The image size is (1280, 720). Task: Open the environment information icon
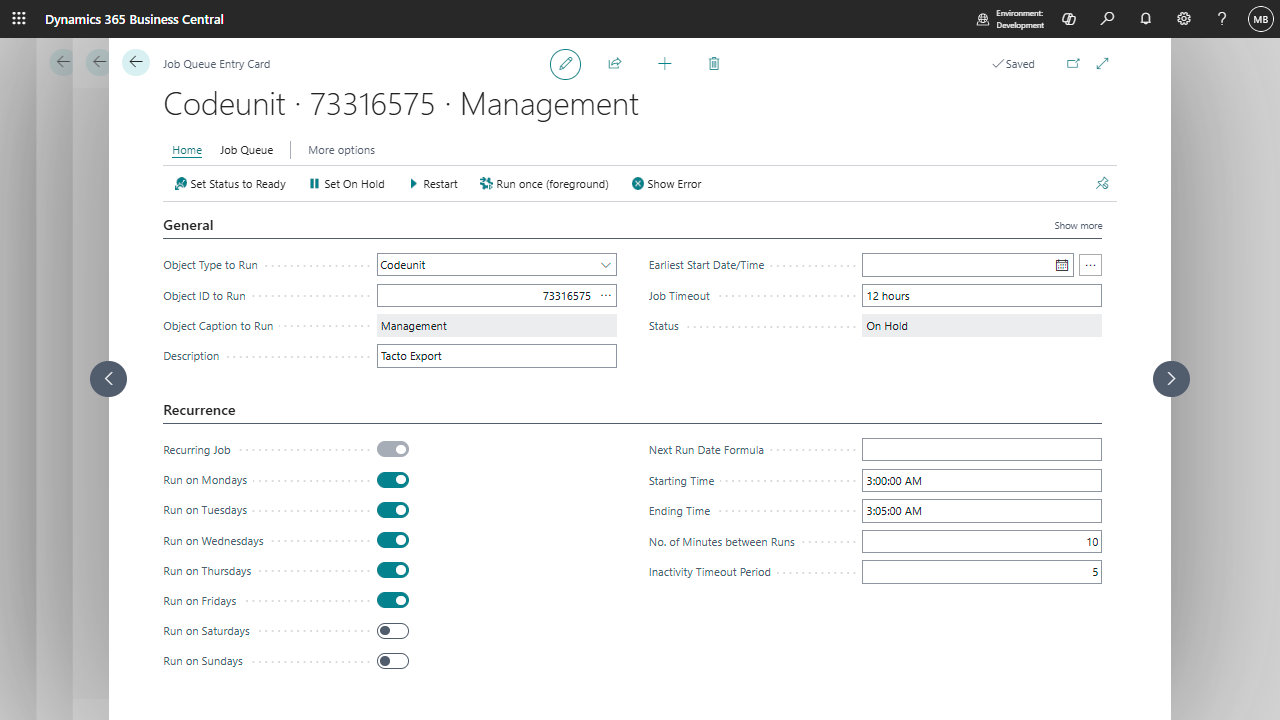pyautogui.click(x=983, y=19)
